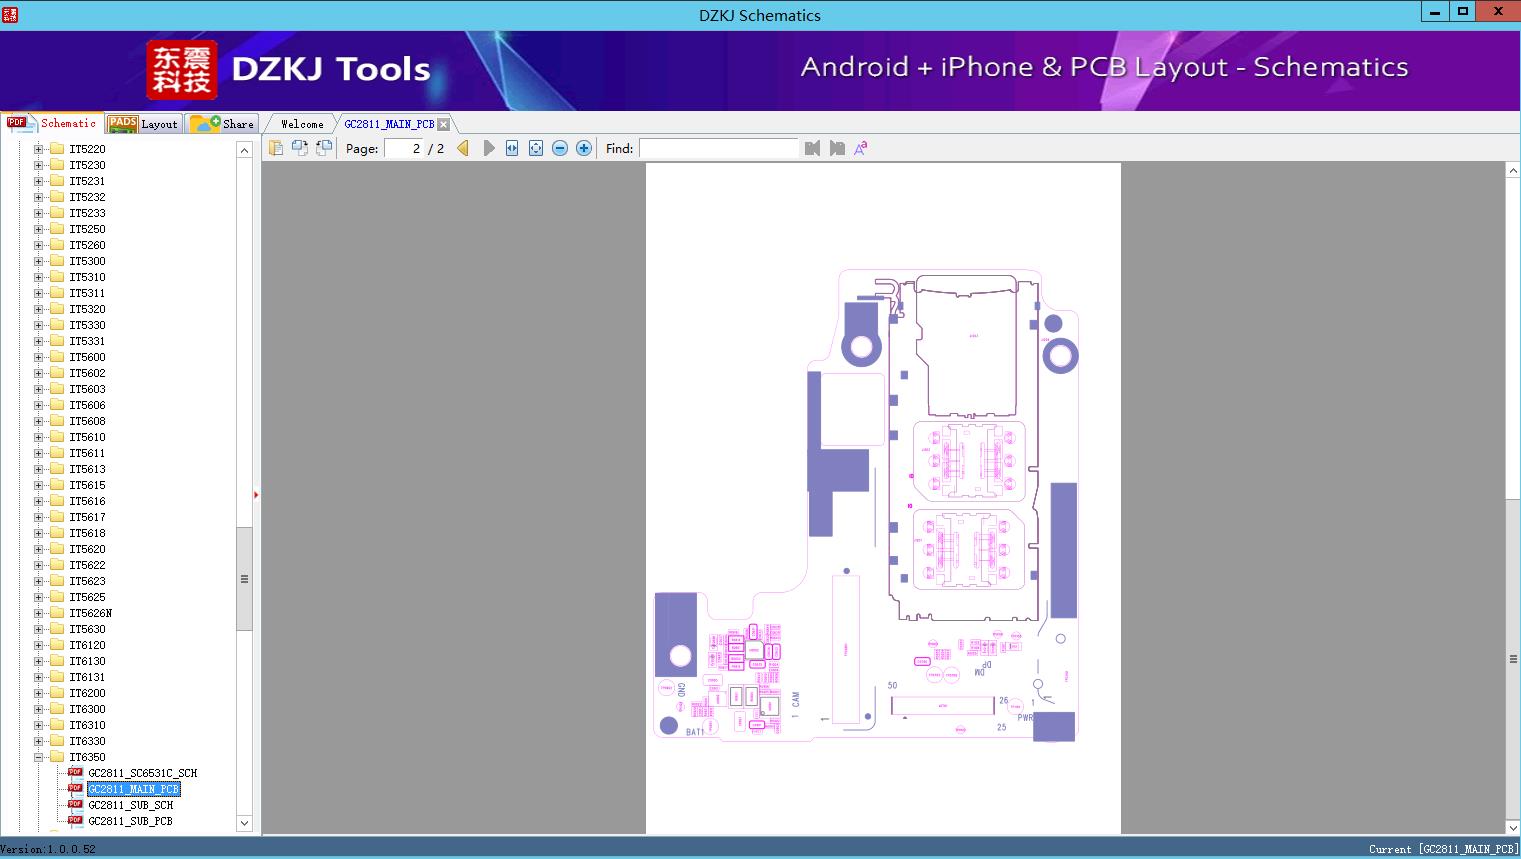Find previous match icon
The width and height of the screenshot is (1521, 859).
click(812, 148)
